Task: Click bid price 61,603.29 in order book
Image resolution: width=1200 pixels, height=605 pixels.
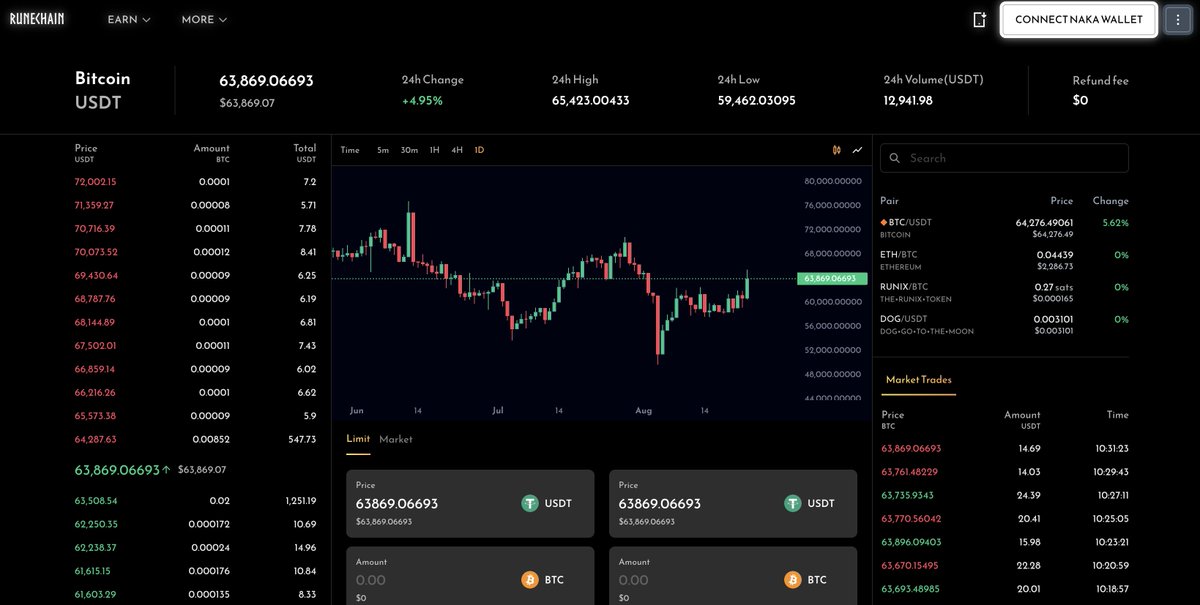Action: 96,595
